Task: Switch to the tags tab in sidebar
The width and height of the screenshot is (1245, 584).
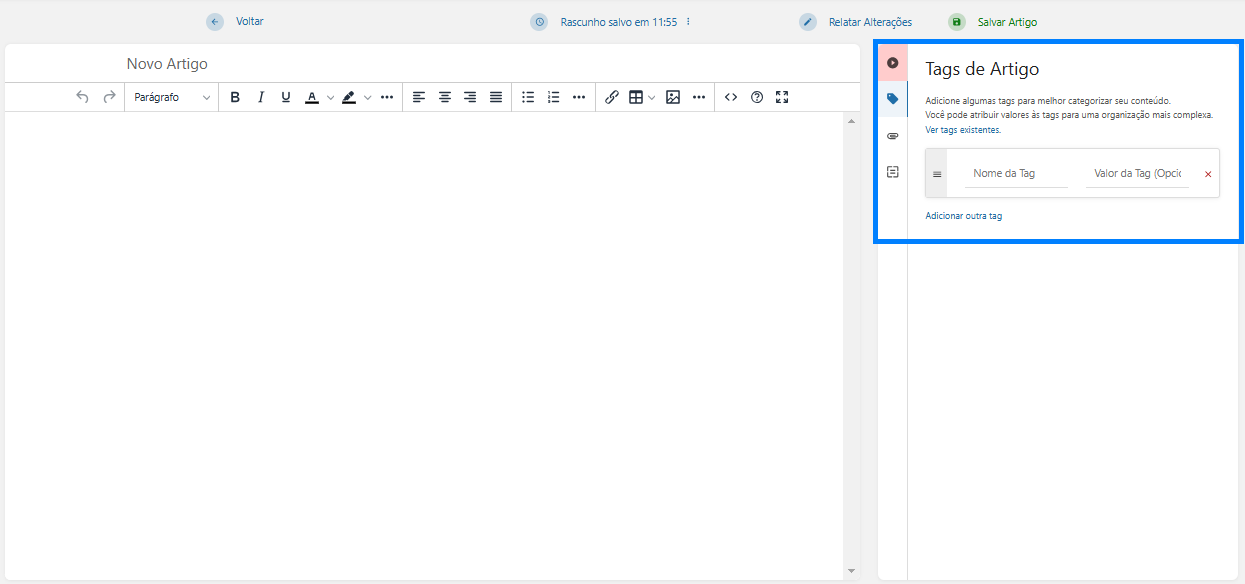Action: point(893,99)
